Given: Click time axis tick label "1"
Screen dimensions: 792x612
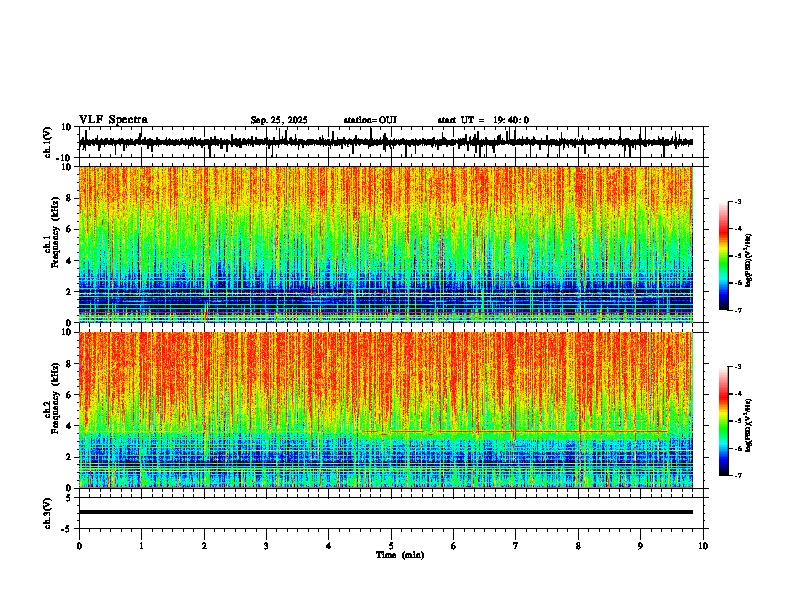Looking at the screenshot, I should tap(141, 546).
